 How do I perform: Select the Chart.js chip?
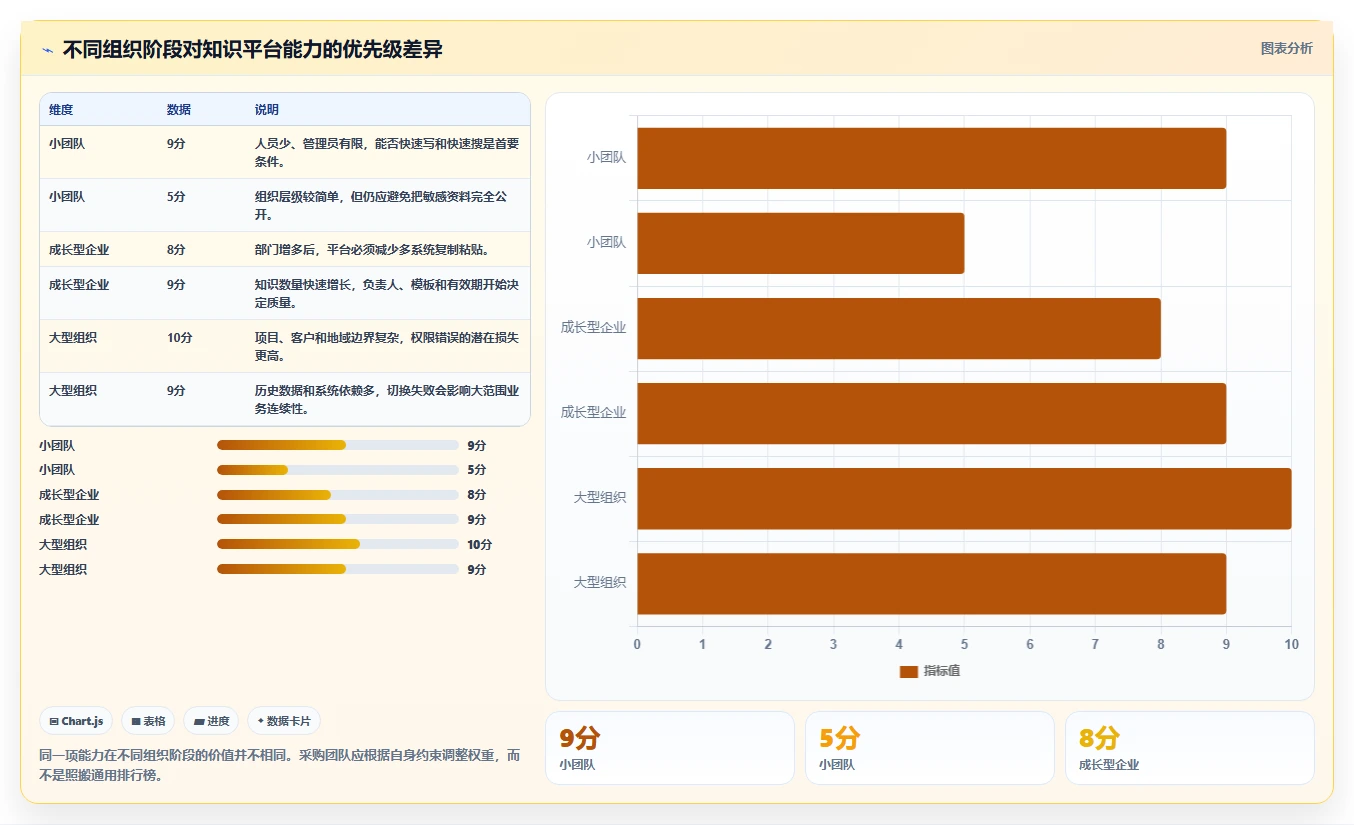click(76, 721)
